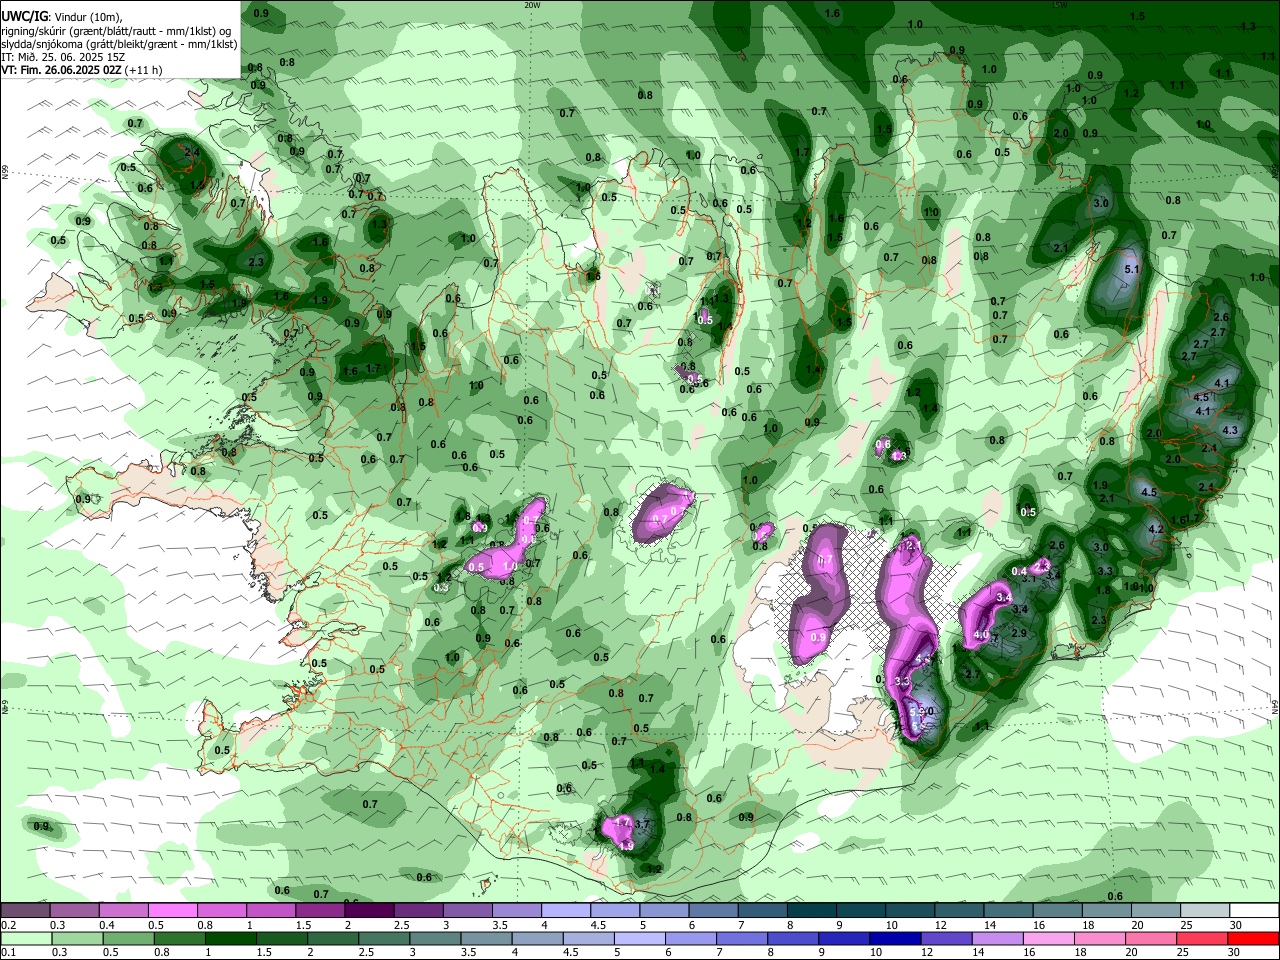
Task: Click the 4.2 precipitation value on the map
Action: tap(1155, 529)
